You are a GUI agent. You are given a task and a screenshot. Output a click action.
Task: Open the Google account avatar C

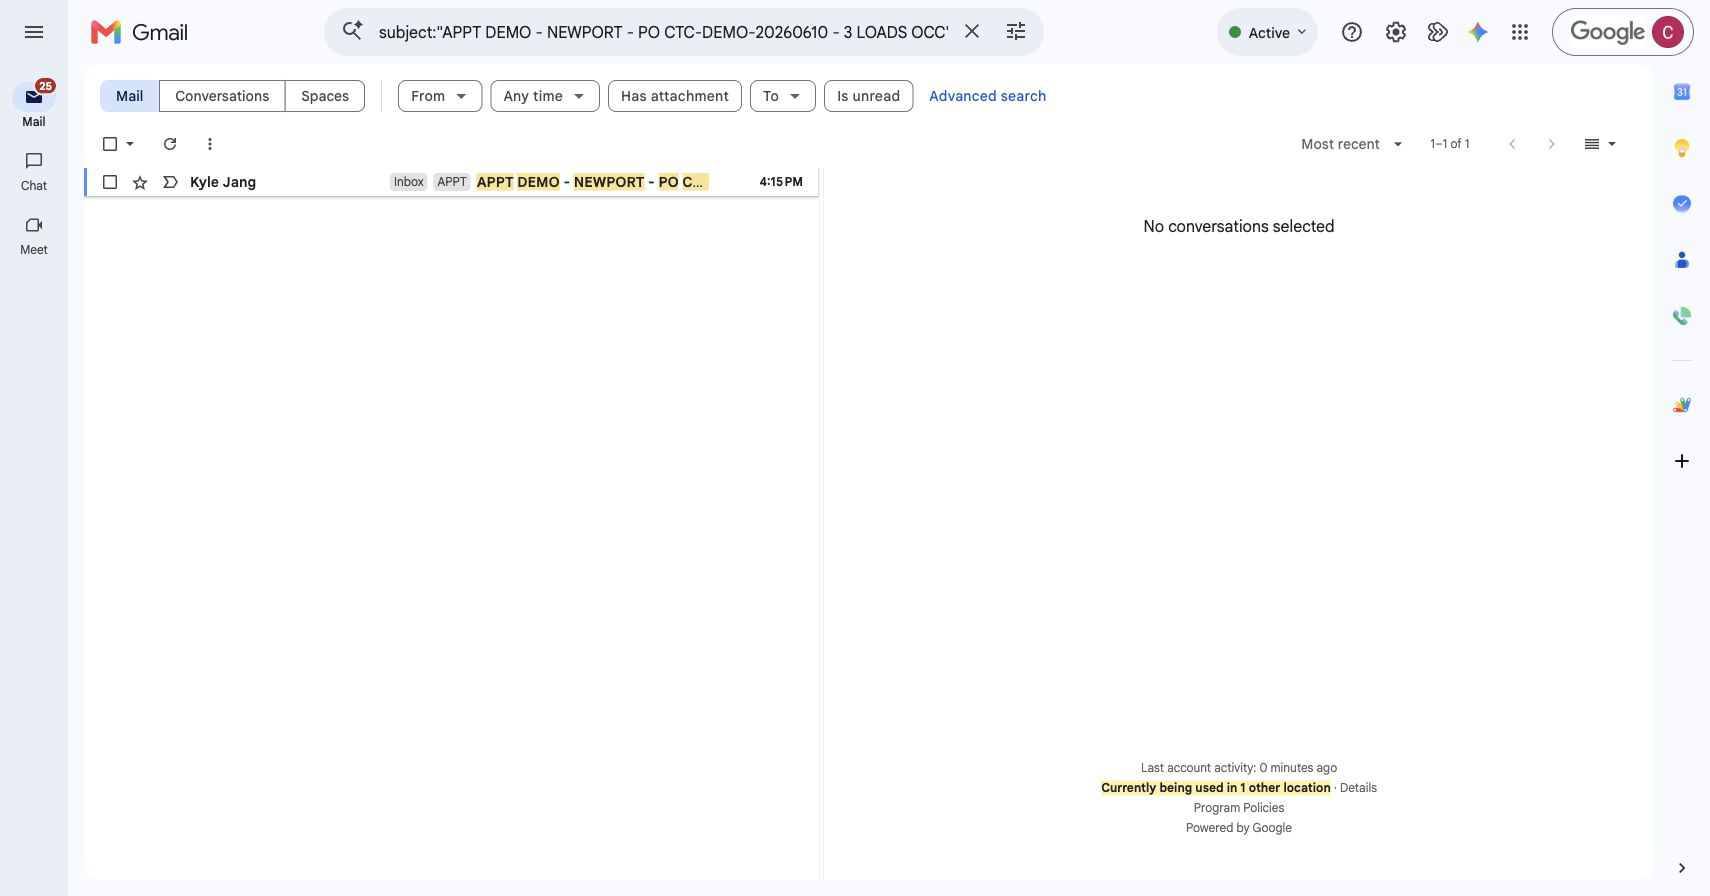1667,32
